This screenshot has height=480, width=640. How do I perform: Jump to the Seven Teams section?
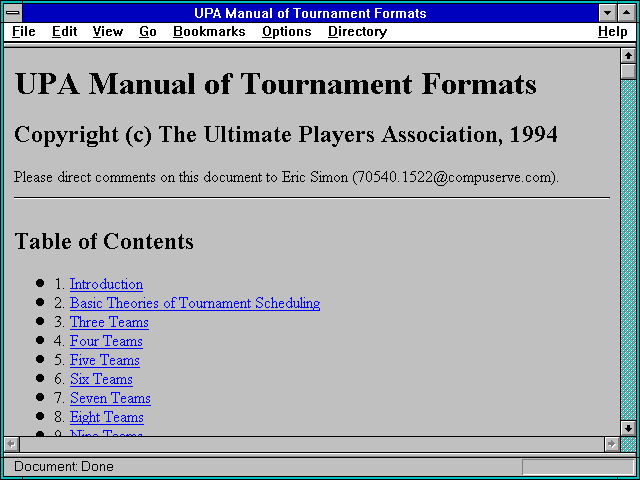[x=110, y=398]
